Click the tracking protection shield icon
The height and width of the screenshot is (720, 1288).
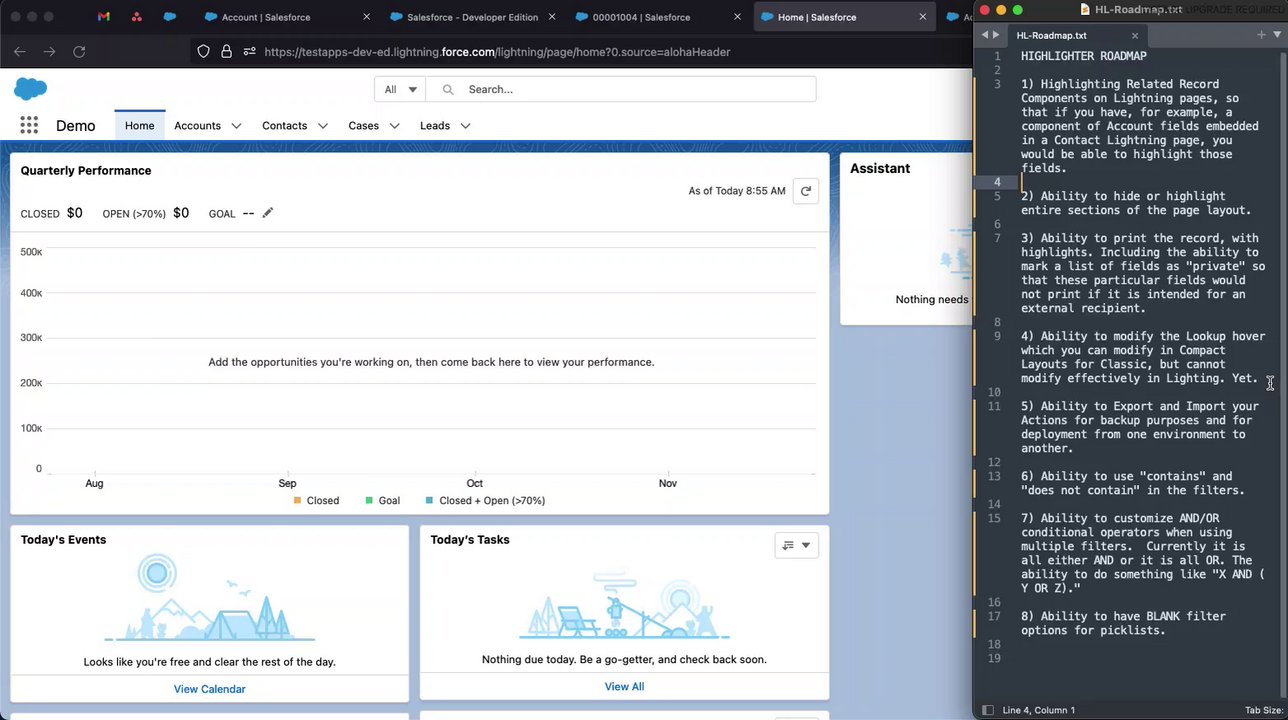(204, 51)
